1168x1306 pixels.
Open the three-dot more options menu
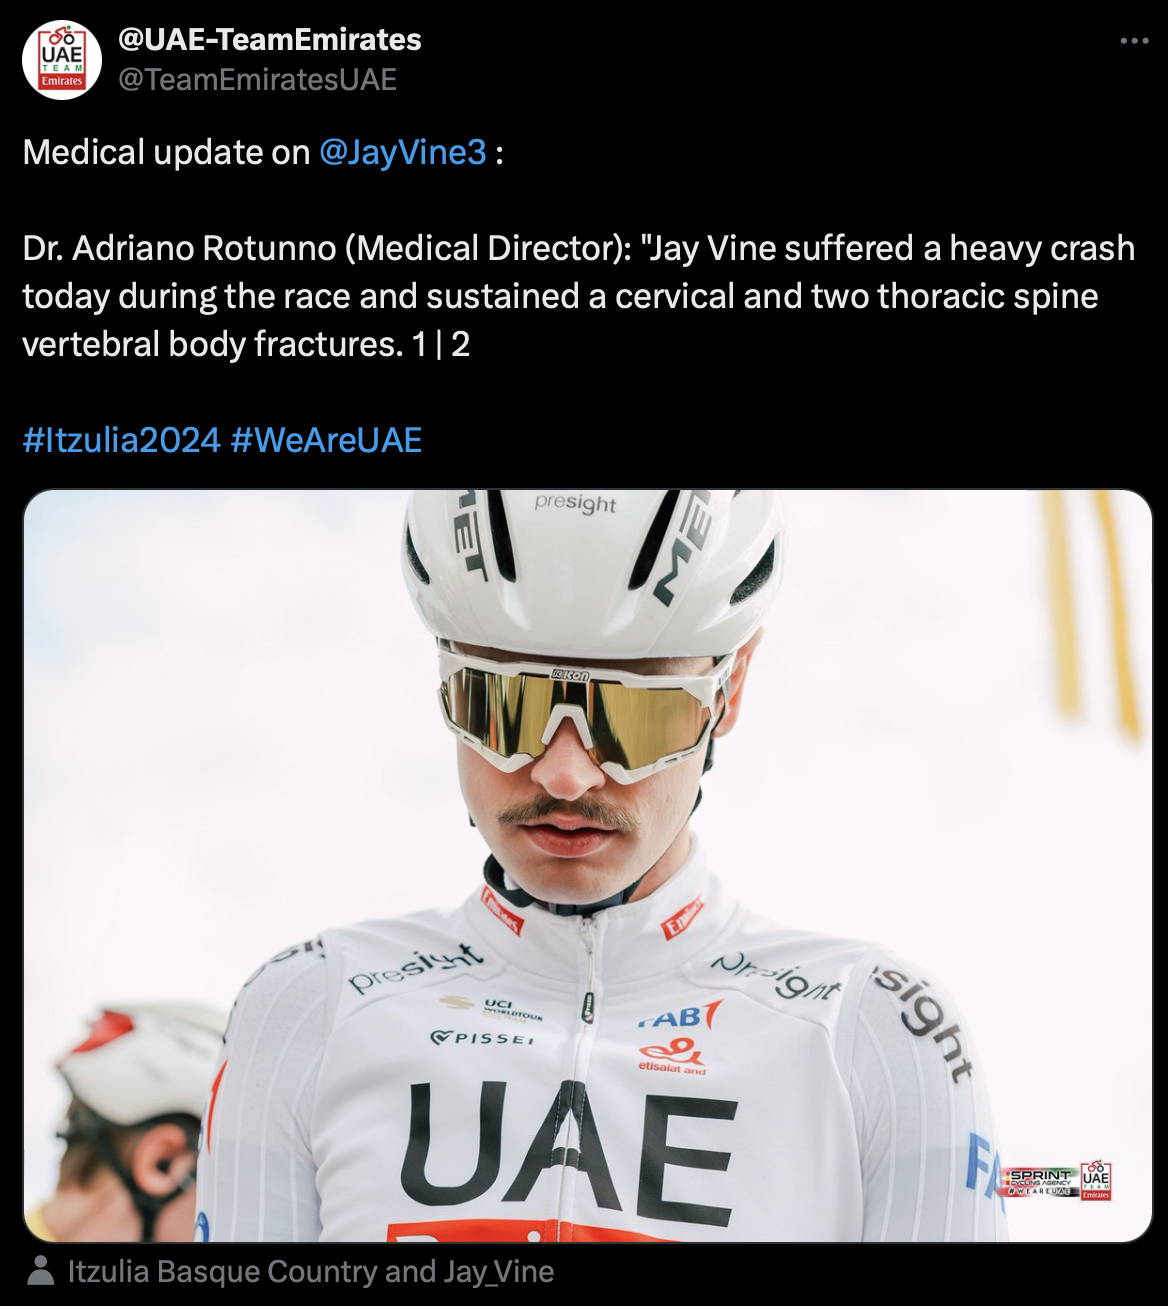(x=1134, y=41)
